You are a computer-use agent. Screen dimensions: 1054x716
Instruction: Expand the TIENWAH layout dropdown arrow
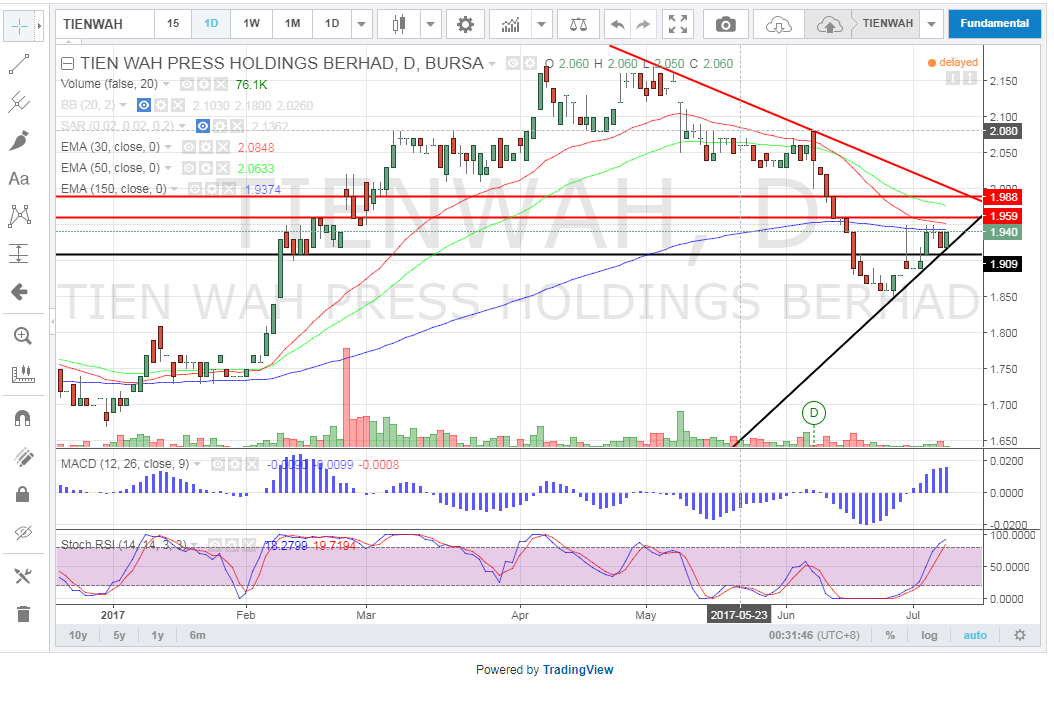932,24
